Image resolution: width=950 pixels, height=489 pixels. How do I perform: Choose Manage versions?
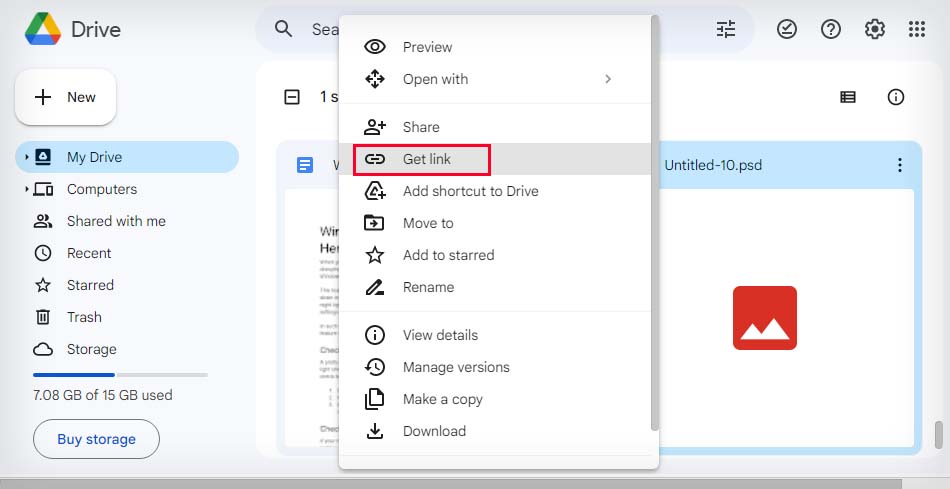[x=495, y=367]
